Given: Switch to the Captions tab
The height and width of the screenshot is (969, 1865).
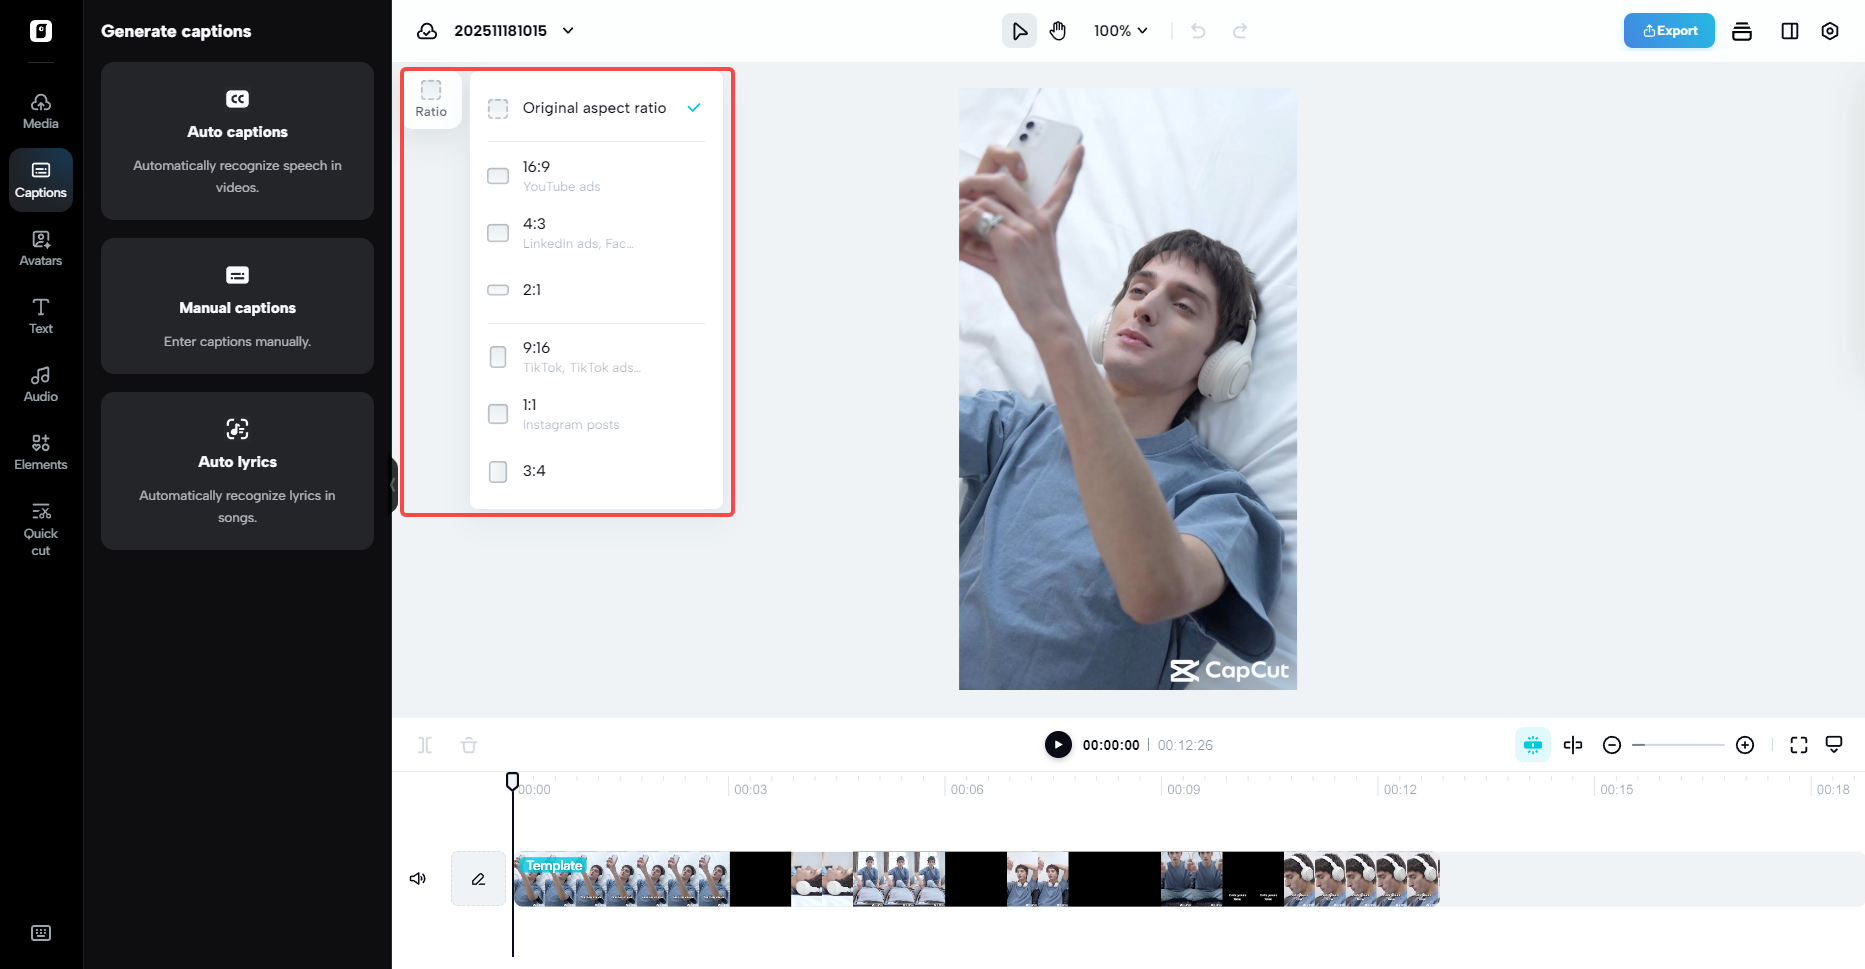Looking at the screenshot, I should click(x=41, y=180).
